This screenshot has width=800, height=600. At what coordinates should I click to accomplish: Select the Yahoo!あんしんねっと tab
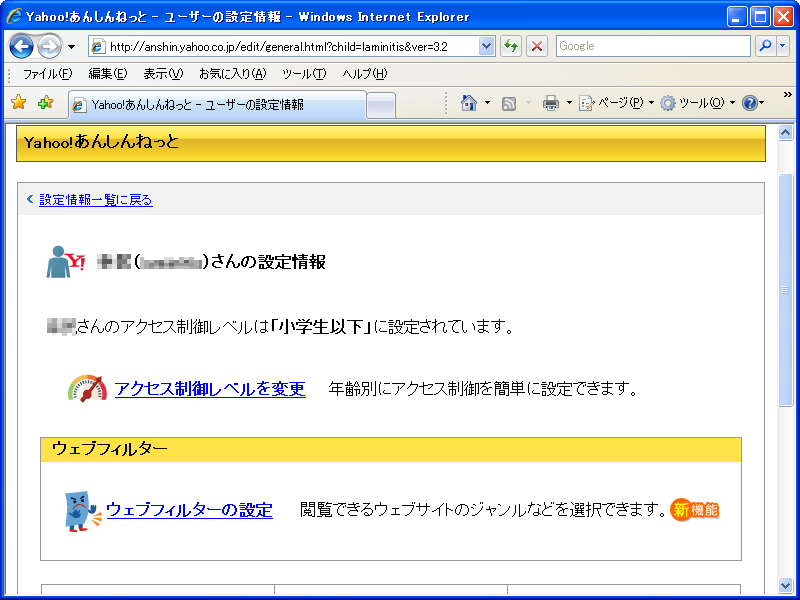[217, 105]
